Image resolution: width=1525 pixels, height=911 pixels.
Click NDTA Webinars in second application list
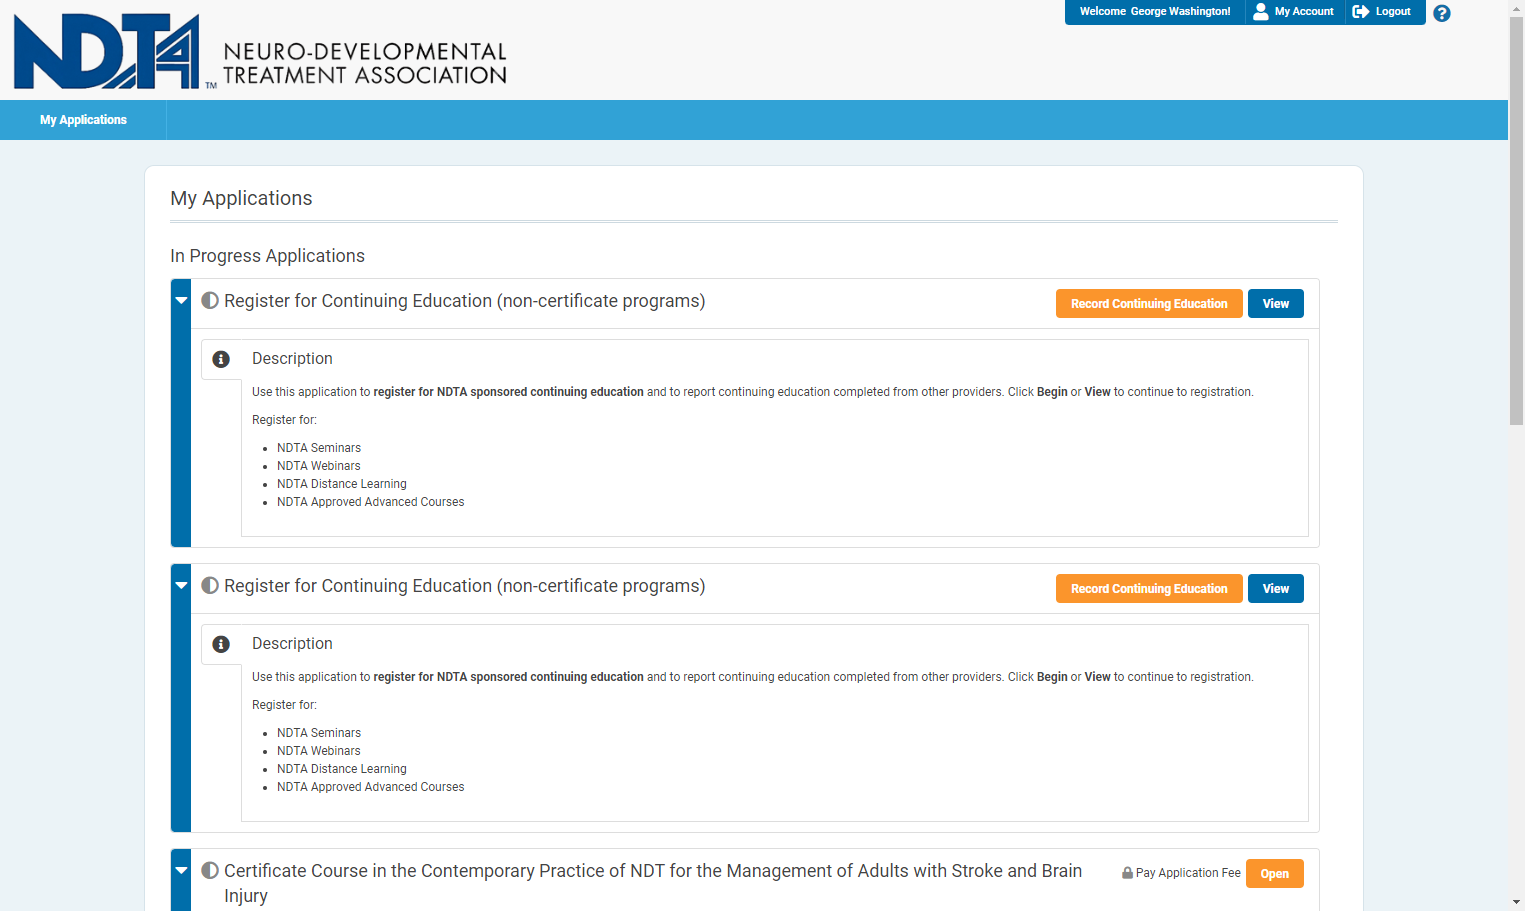(x=319, y=751)
